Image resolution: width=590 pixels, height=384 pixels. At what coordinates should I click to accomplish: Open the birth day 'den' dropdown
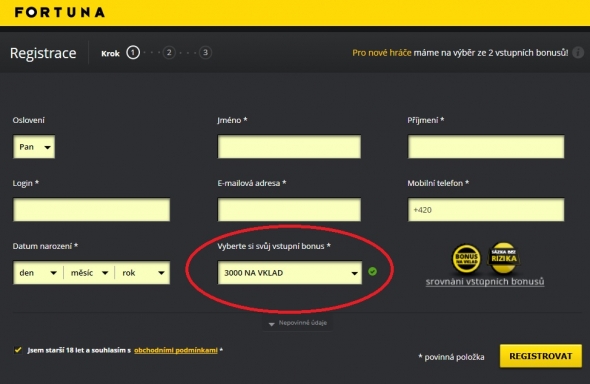pyautogui.click(x=38, y=273)
